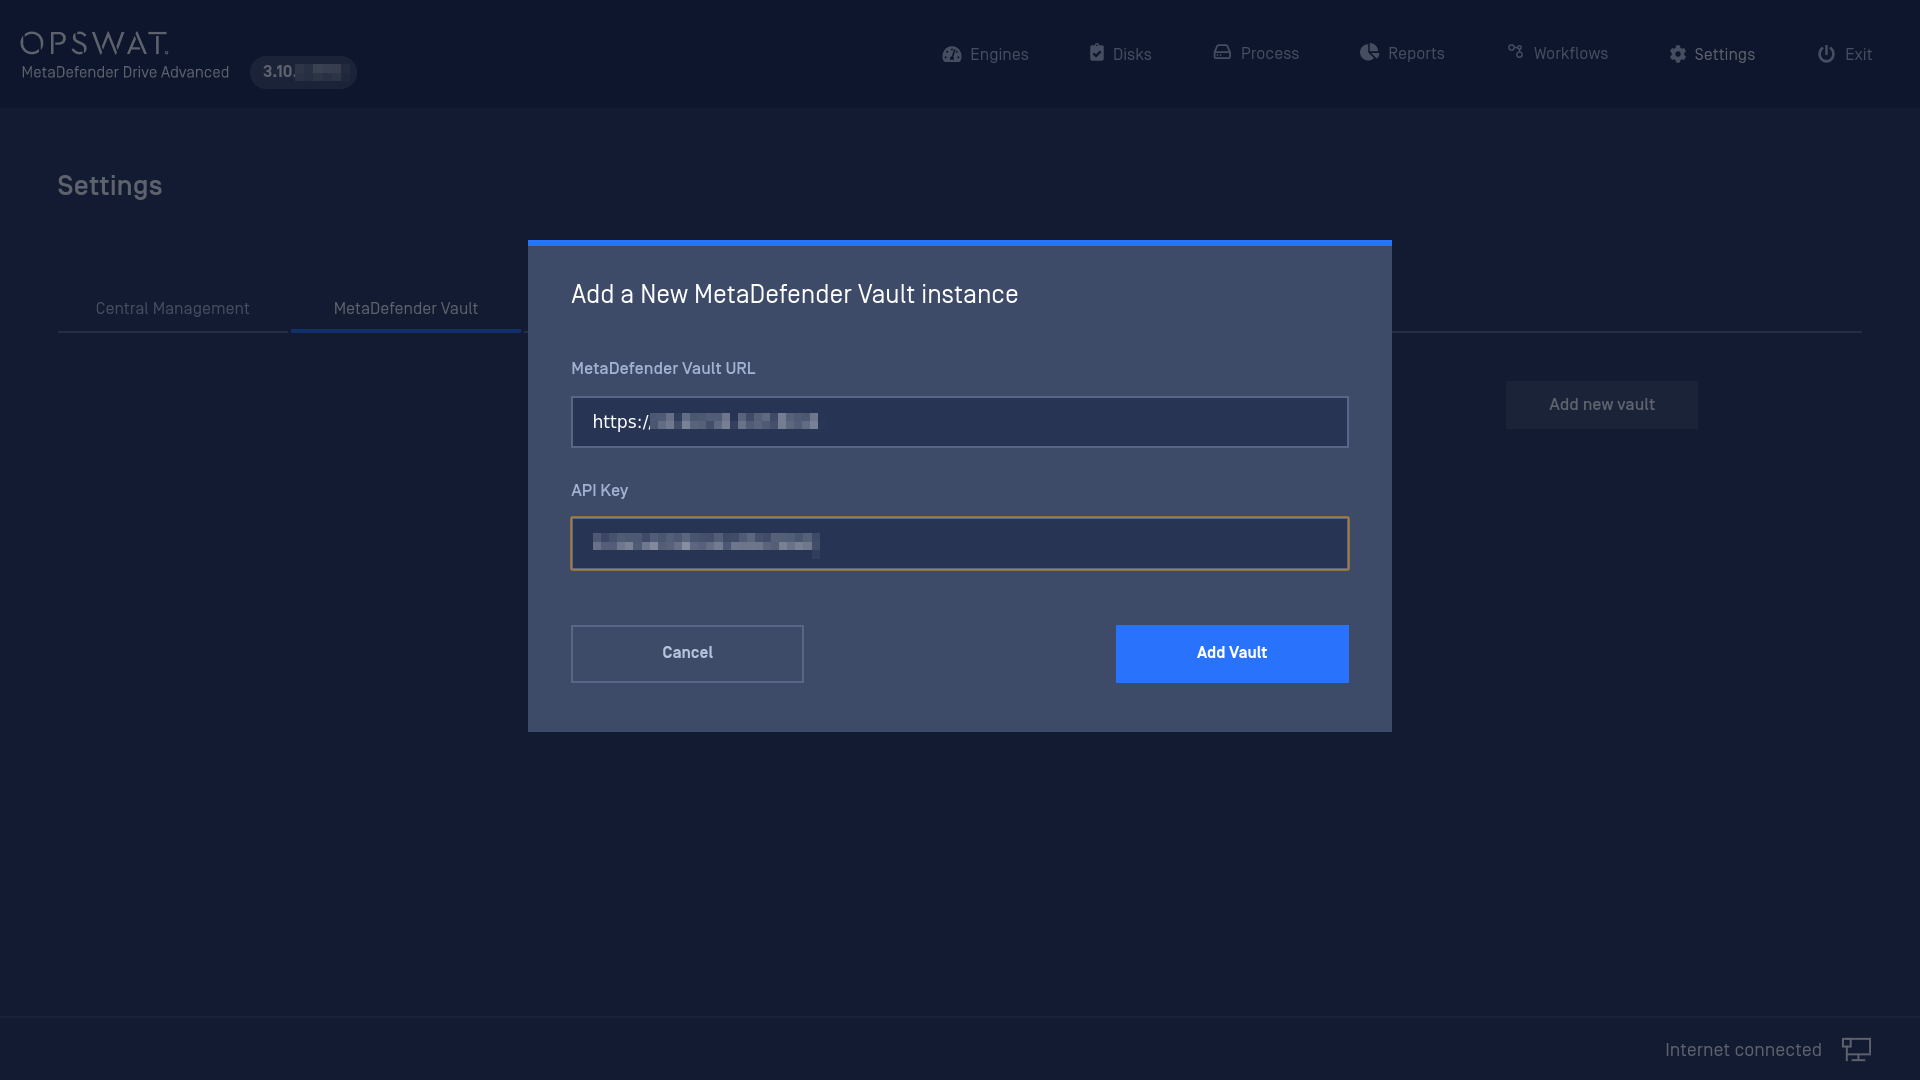This screenshot has height=1080, width=1920.
Task: Click the Disks clipboard icon
Action: coord(1097,53)
